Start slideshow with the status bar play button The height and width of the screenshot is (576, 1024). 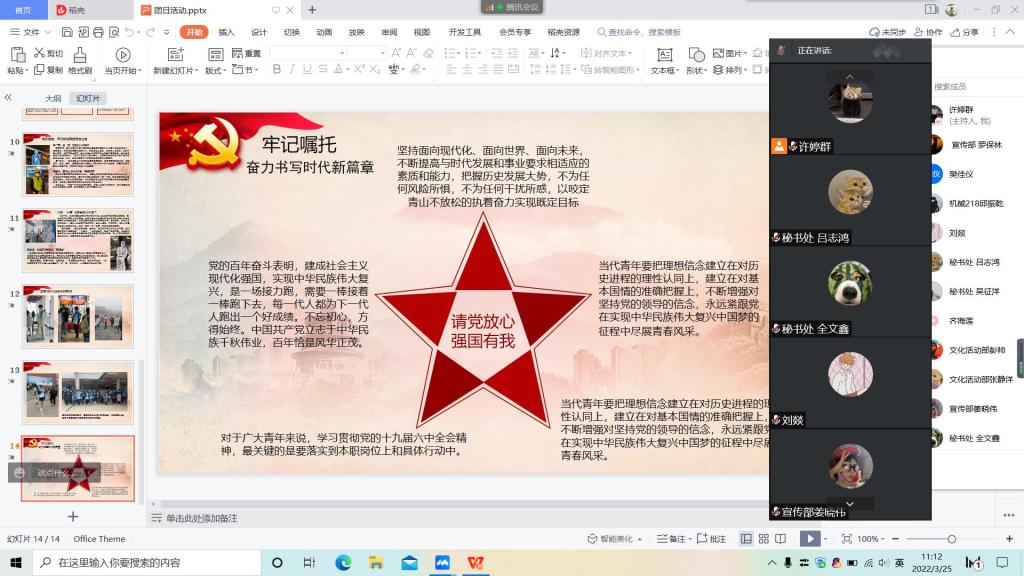810,539
